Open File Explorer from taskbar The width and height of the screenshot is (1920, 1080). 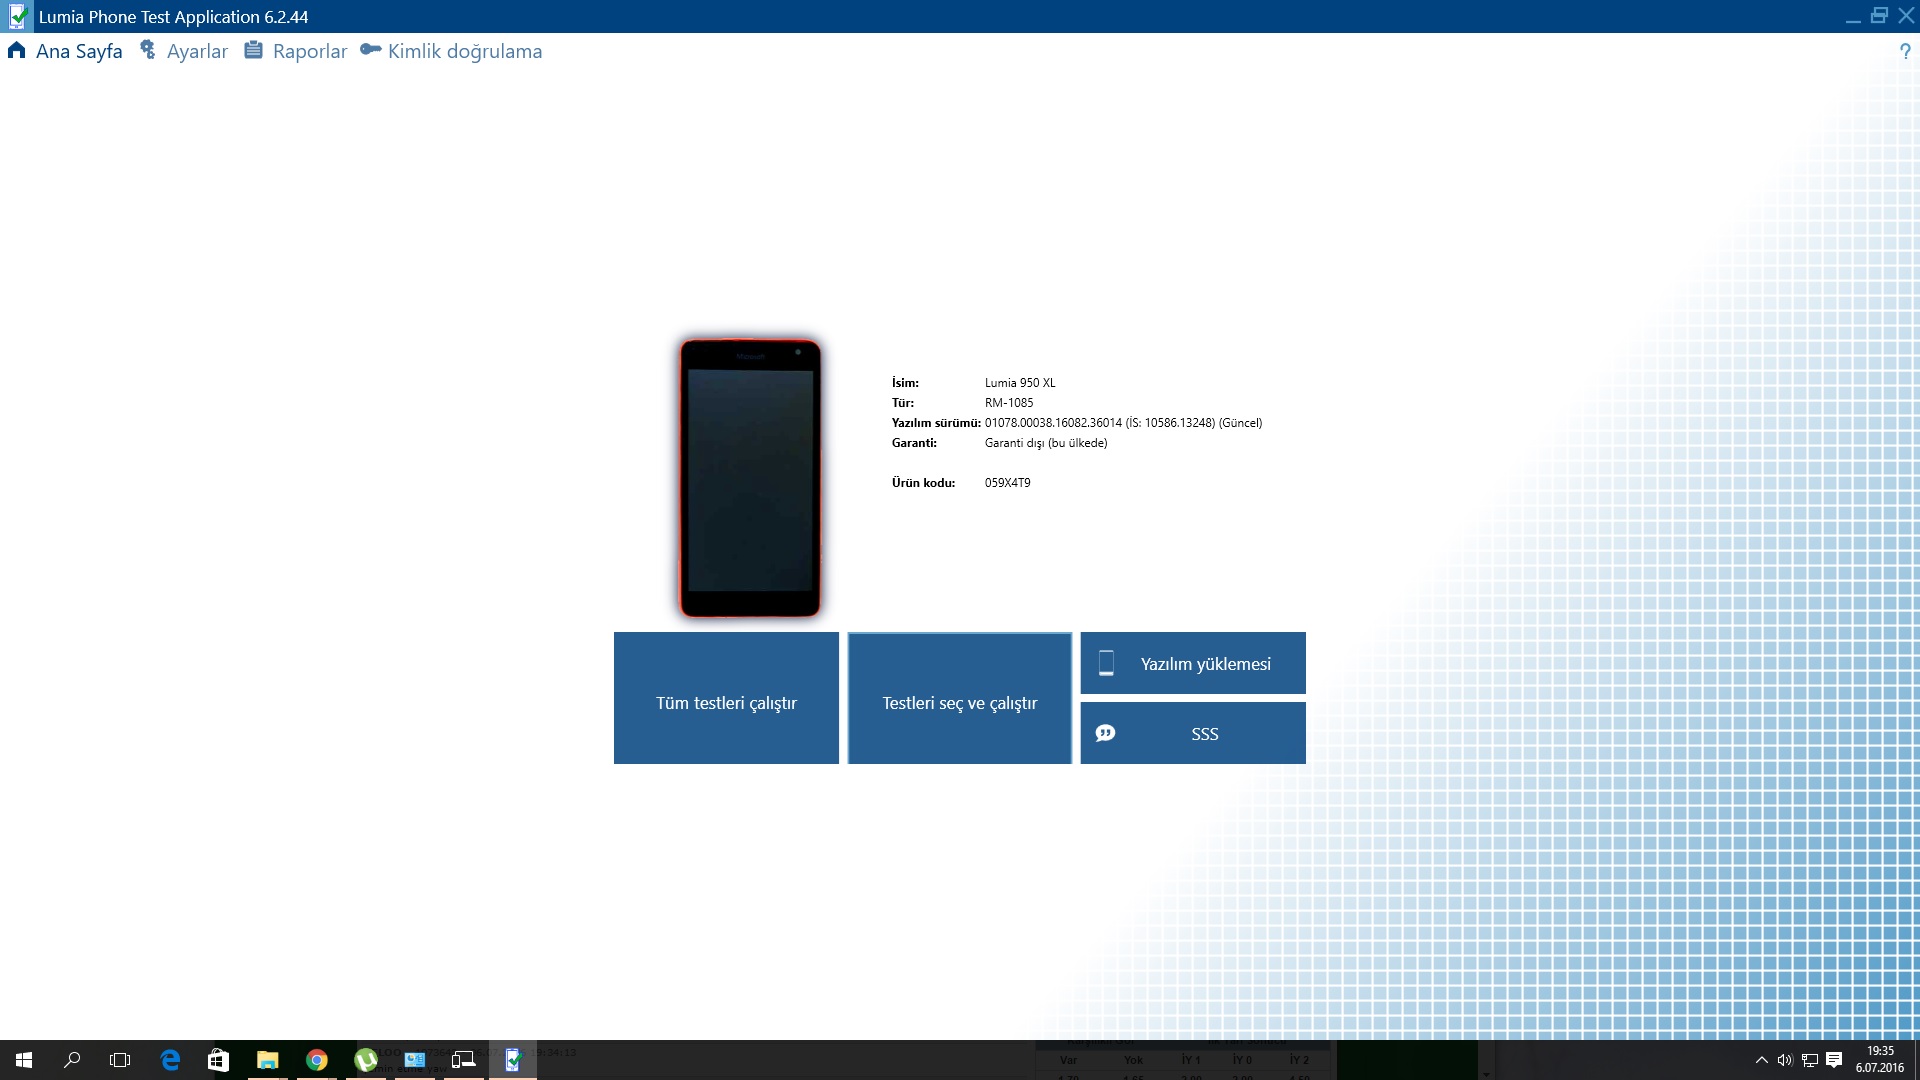click(x=267, y=1060)
